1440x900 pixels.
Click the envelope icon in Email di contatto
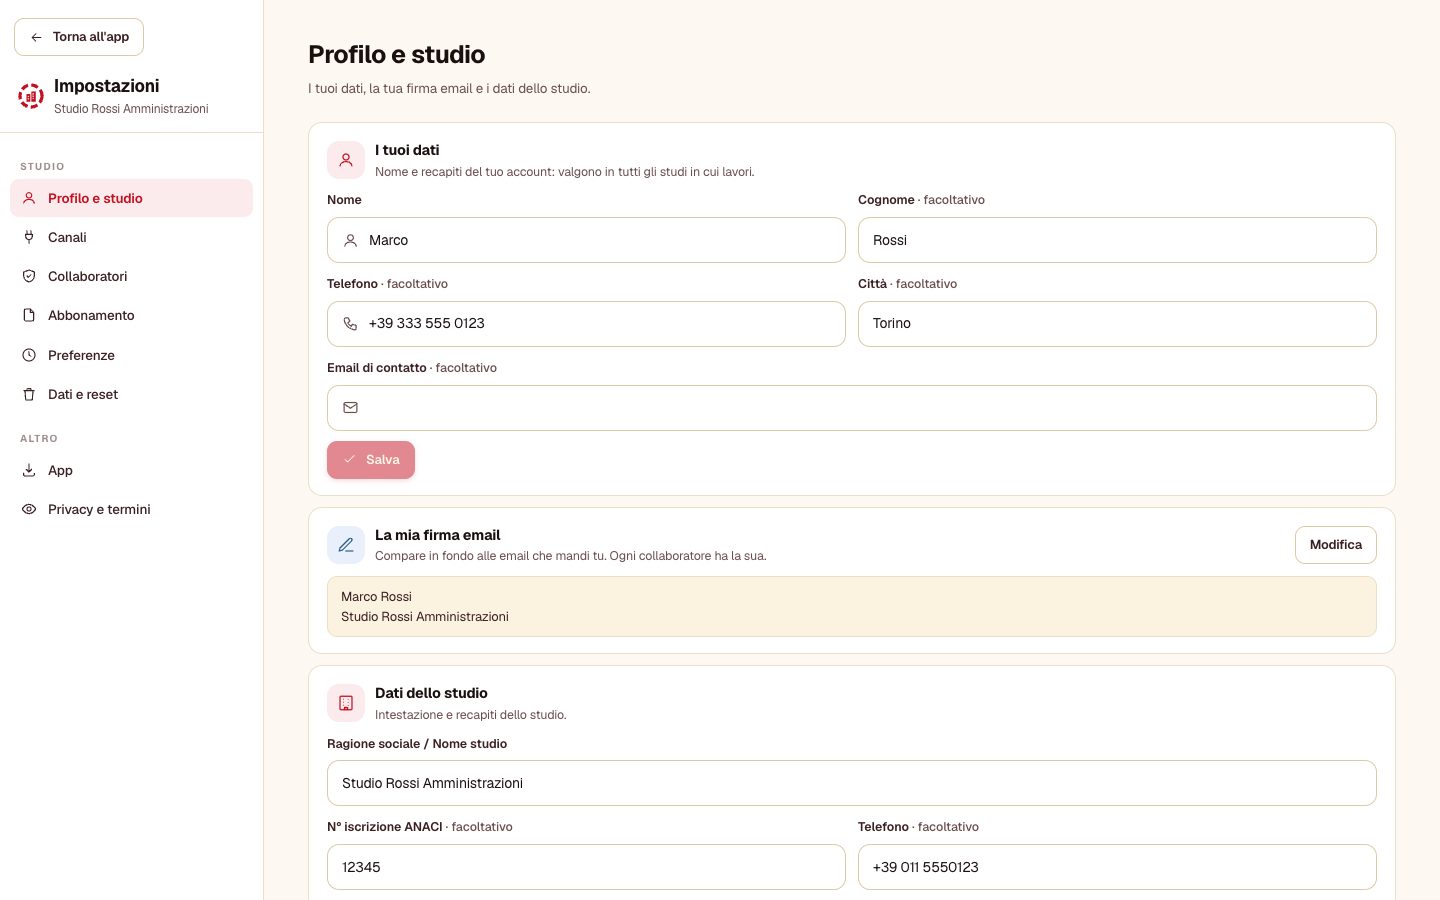click(x=350, y=408)
